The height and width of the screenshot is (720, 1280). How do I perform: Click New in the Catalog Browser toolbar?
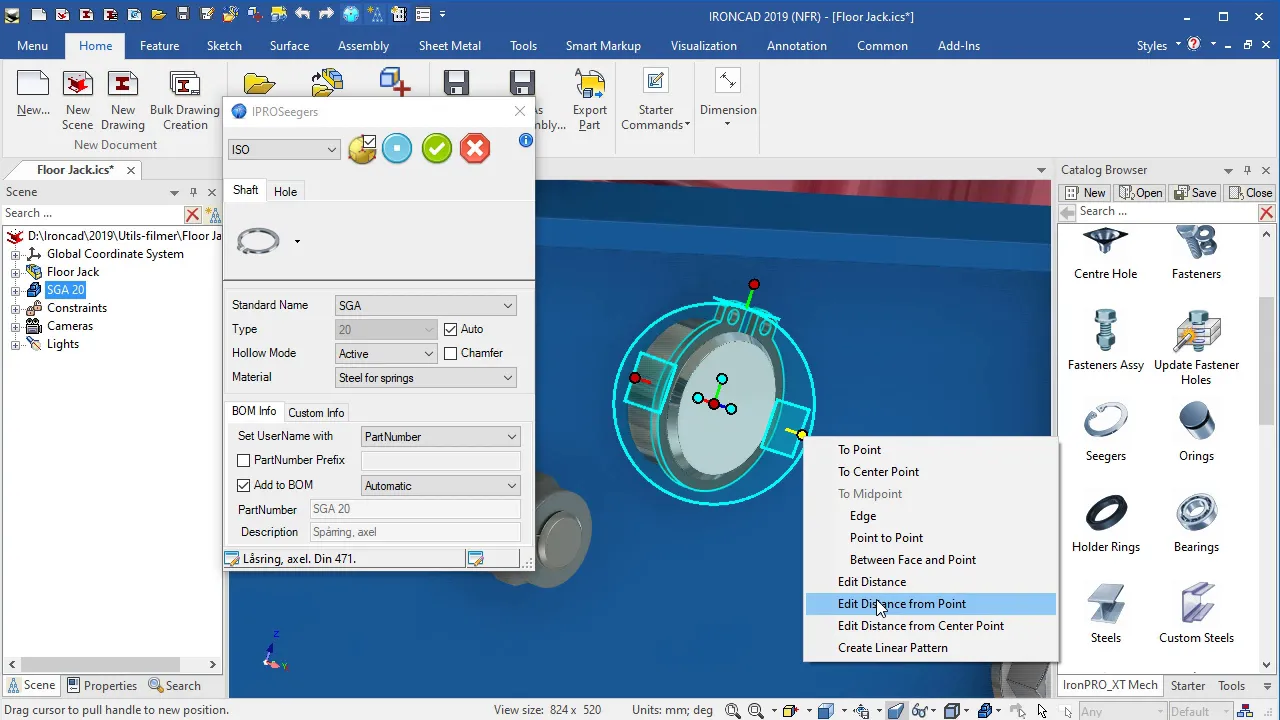[x=1085, y=193]
